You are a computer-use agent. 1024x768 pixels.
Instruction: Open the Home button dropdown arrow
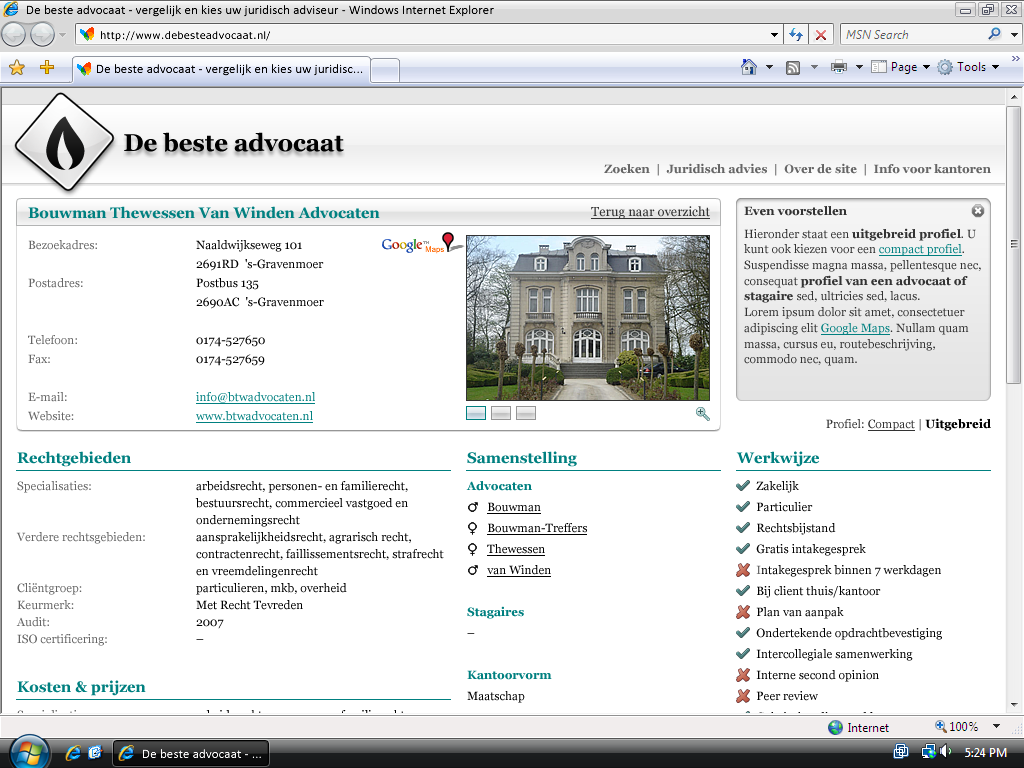coord(769,67)
